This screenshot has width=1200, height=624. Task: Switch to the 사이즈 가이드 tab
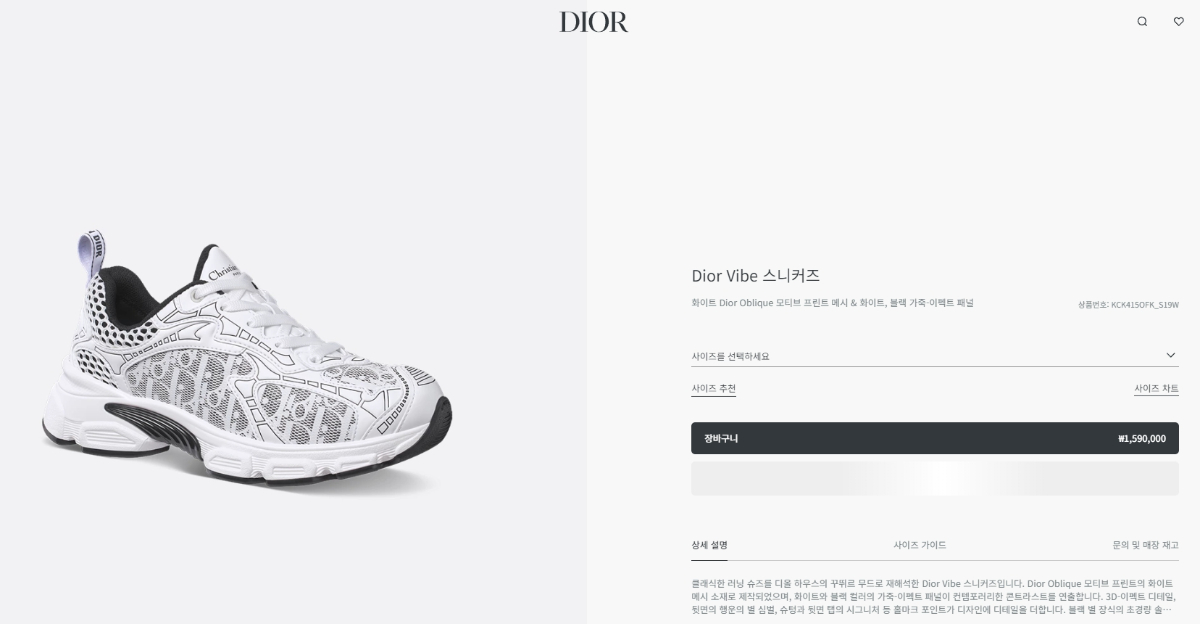(x=920, y=545)
